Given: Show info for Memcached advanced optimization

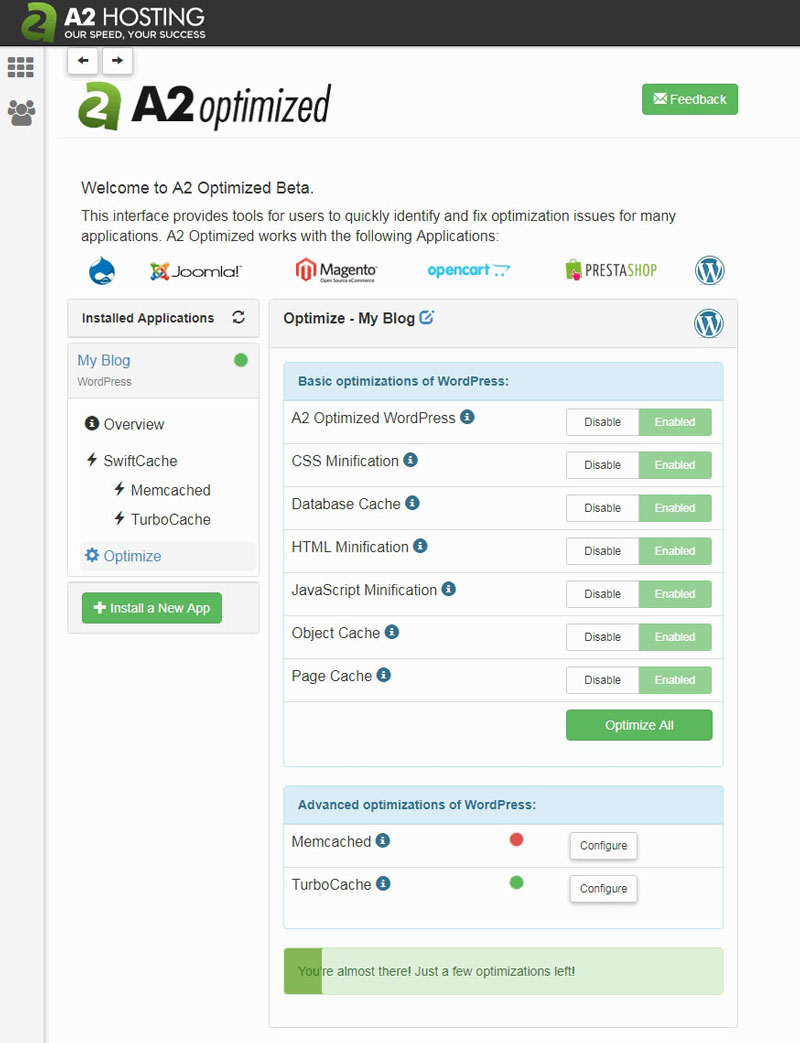Looking at the screenshot, I should 383,841.
